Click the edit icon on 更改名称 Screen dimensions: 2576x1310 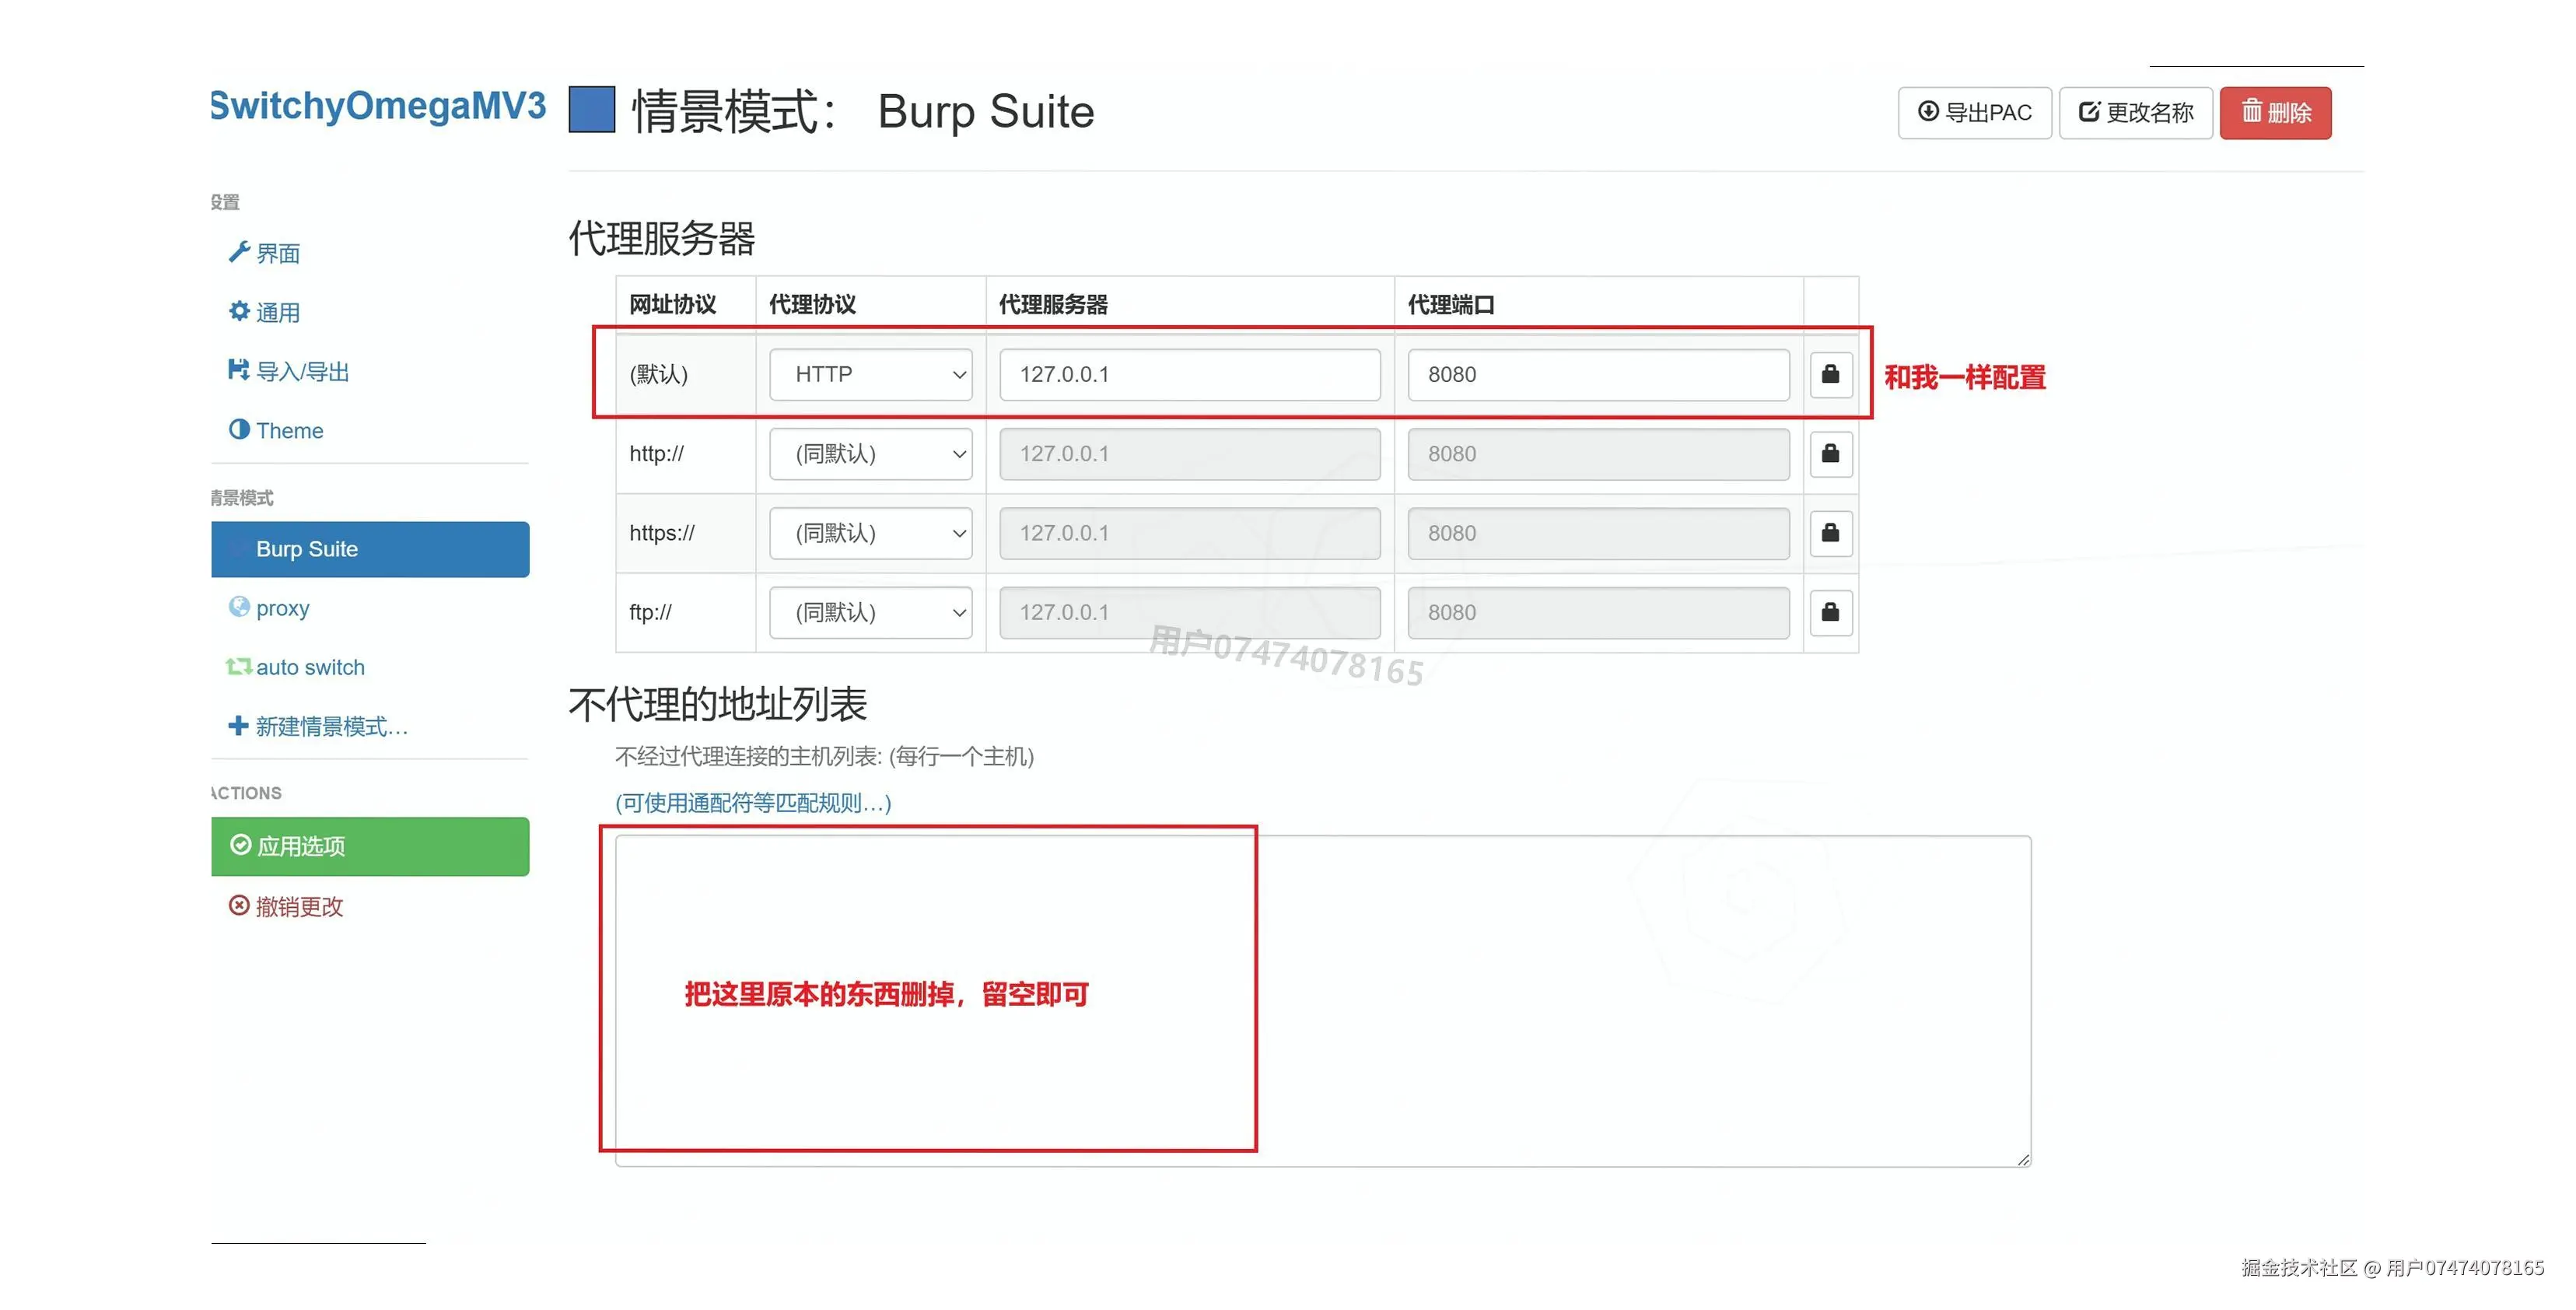pos(2089,111)
